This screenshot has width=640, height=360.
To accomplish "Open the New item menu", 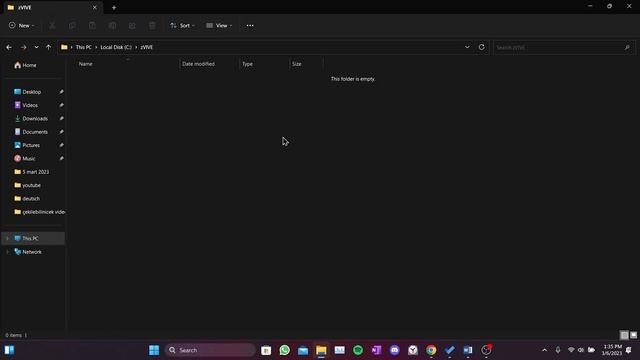I will [x=21, y=25].
